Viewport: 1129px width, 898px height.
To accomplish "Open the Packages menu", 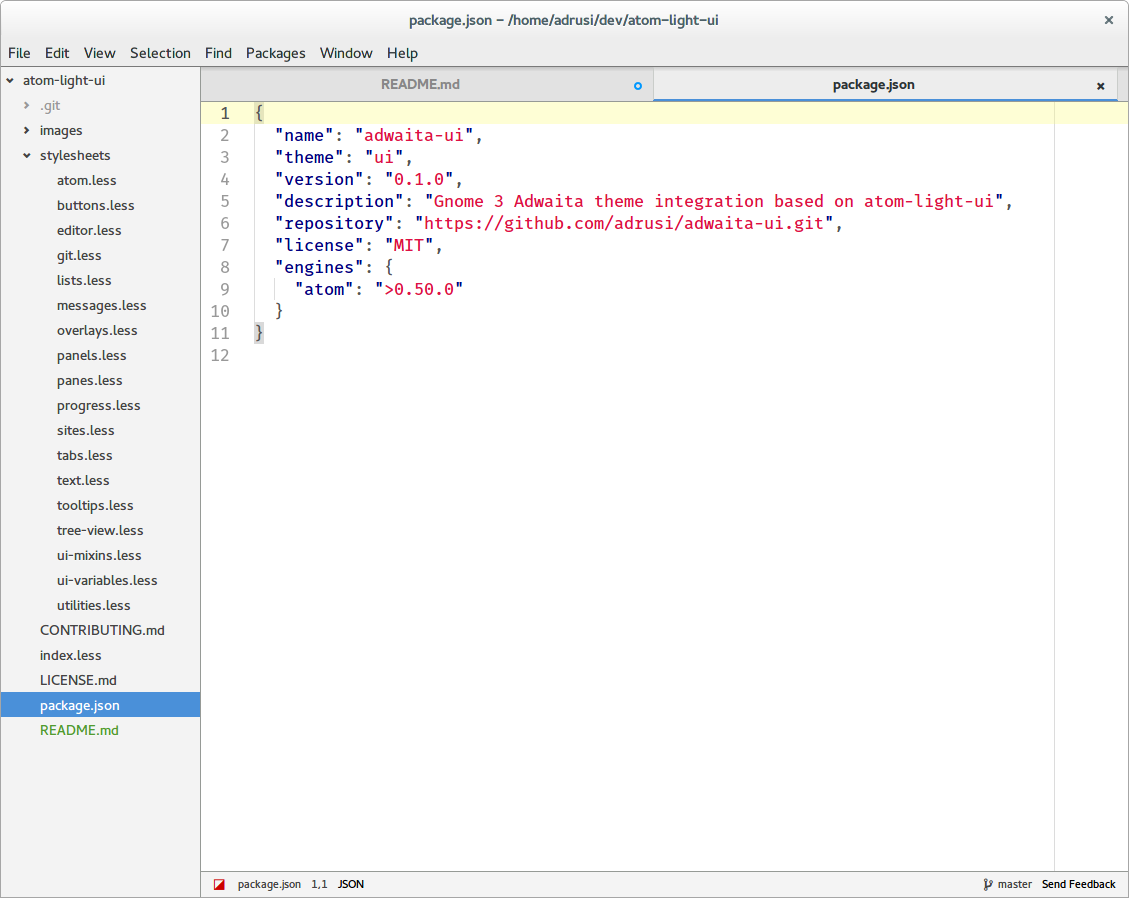I will coord(275,53).
